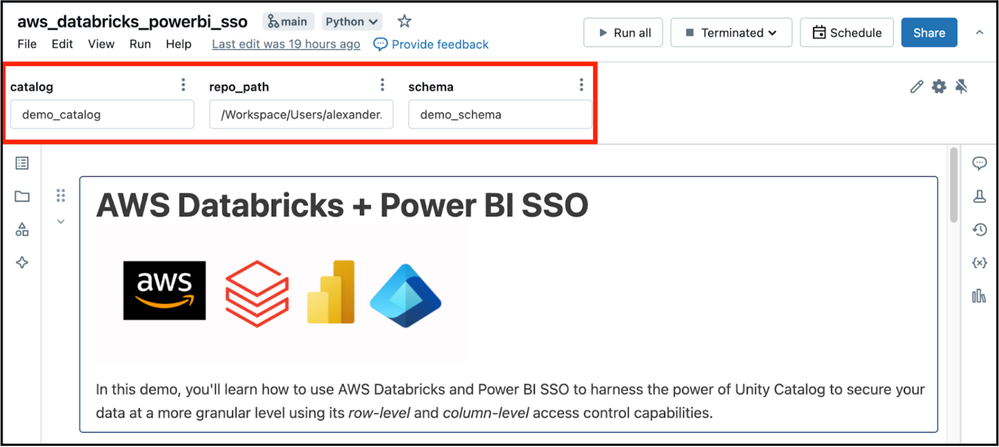This screenshot has height=447, width=999.
Task: Open the catalog shapes icon in left sidebar
Action: (x=22, y=229)
